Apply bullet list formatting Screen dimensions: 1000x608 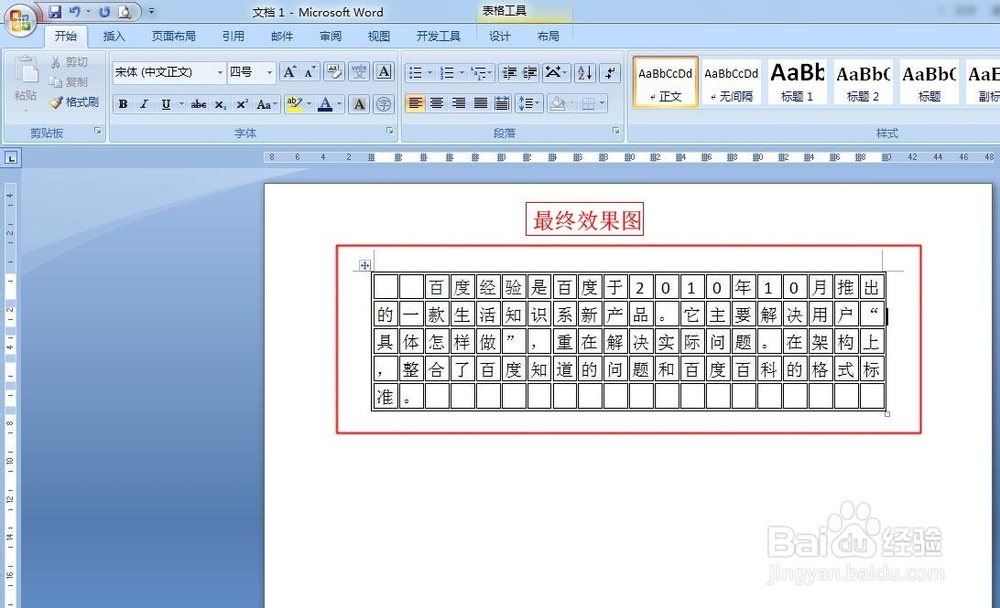coord(415,73)
